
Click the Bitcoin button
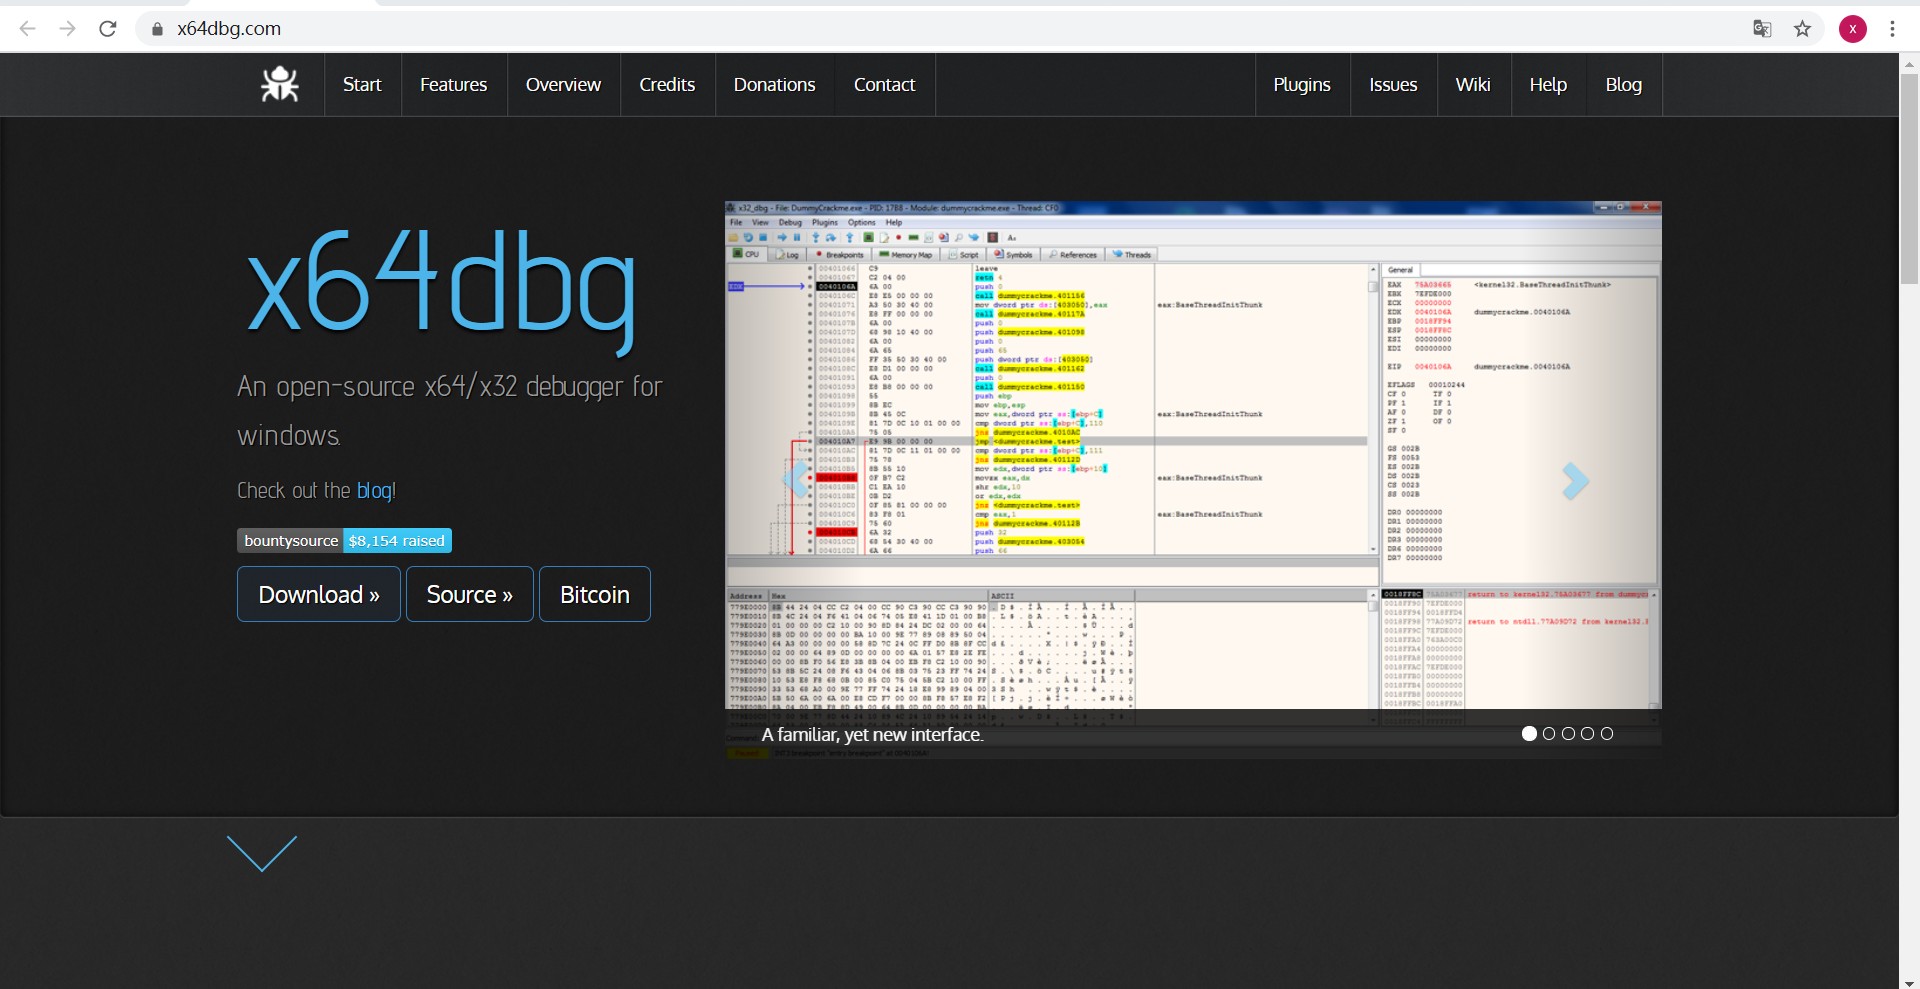click(x=595, y=594)
